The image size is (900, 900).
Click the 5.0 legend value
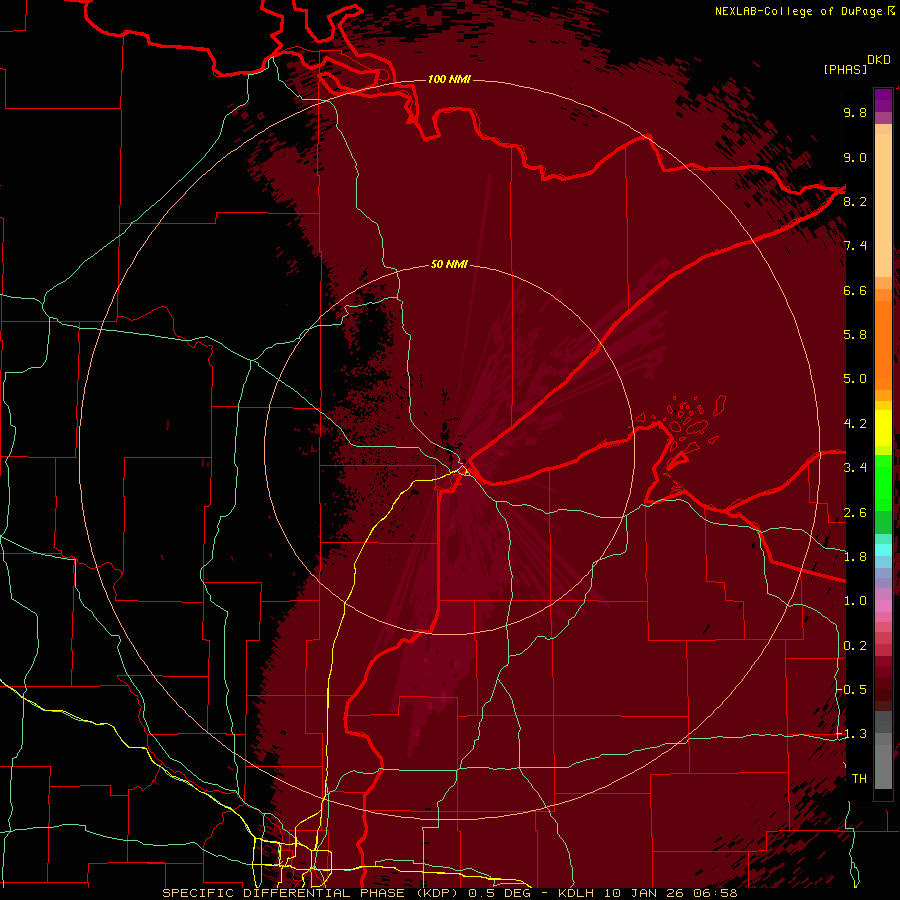(x=855, y=379)
